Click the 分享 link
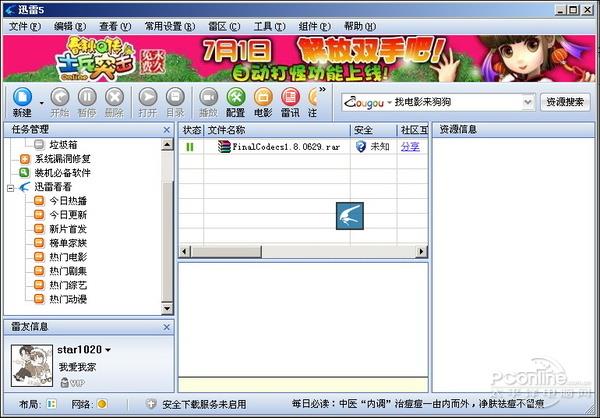The height and width of the screenshot is (418, 600). point(410,147)
